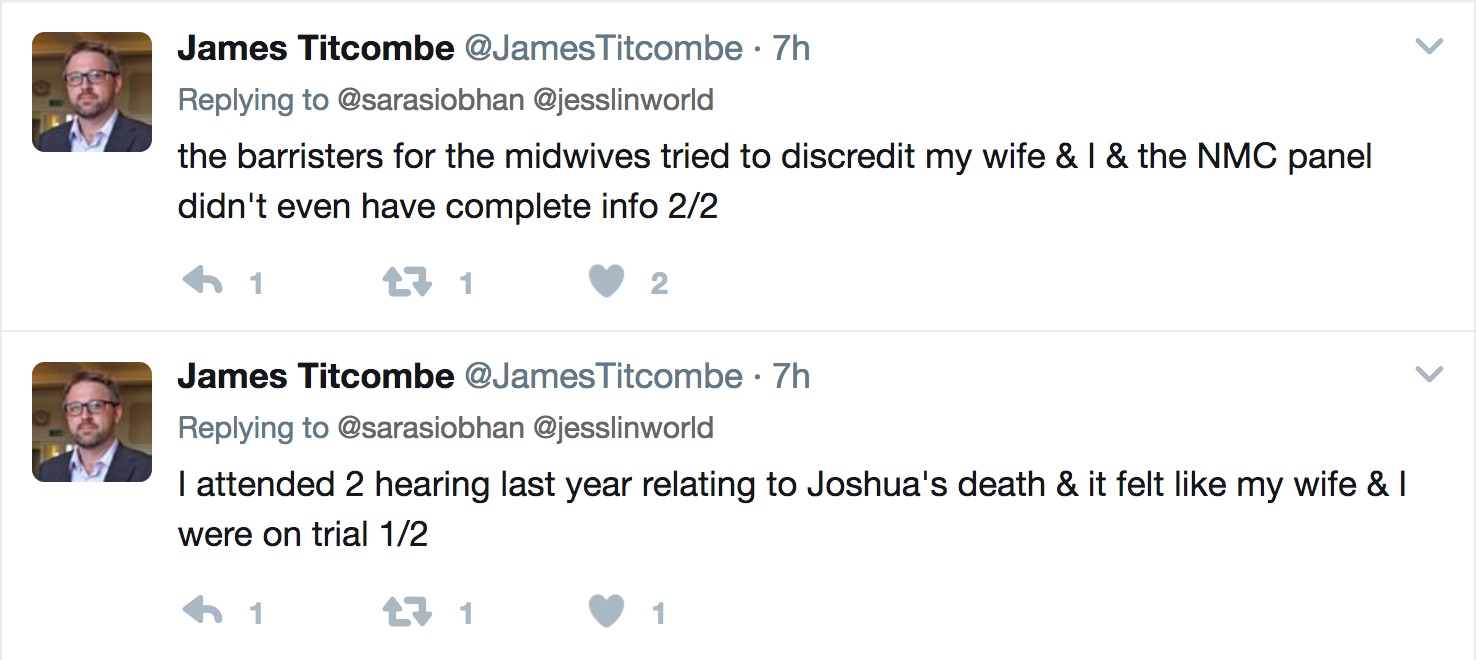Viewport: 1476px width, 660px height.
Task: Open the 7h timestamp on the first tweet
Action: click(791, 48)
